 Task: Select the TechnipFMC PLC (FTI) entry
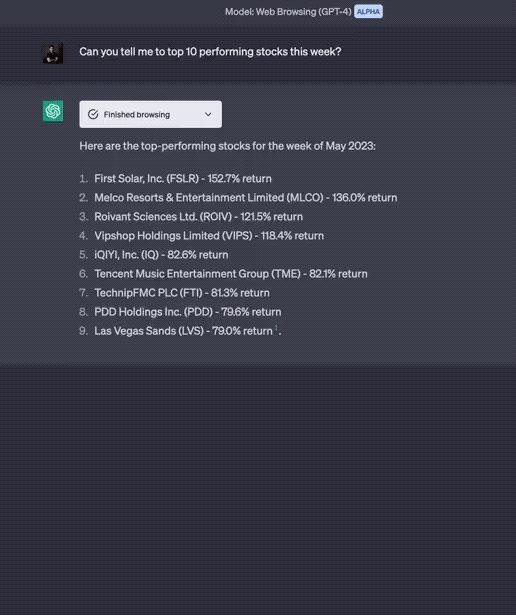tap(182, 293)
